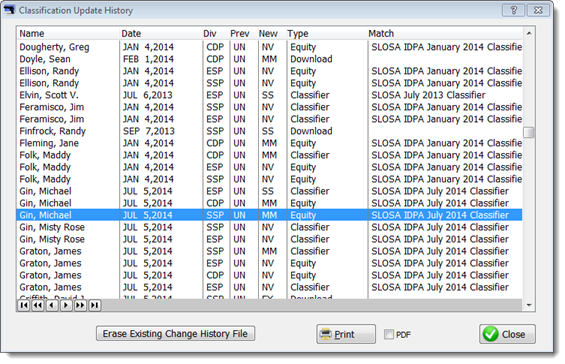The image size is (565, 364).
Task: Jump to last record navigation button
Action: point(94,305)
